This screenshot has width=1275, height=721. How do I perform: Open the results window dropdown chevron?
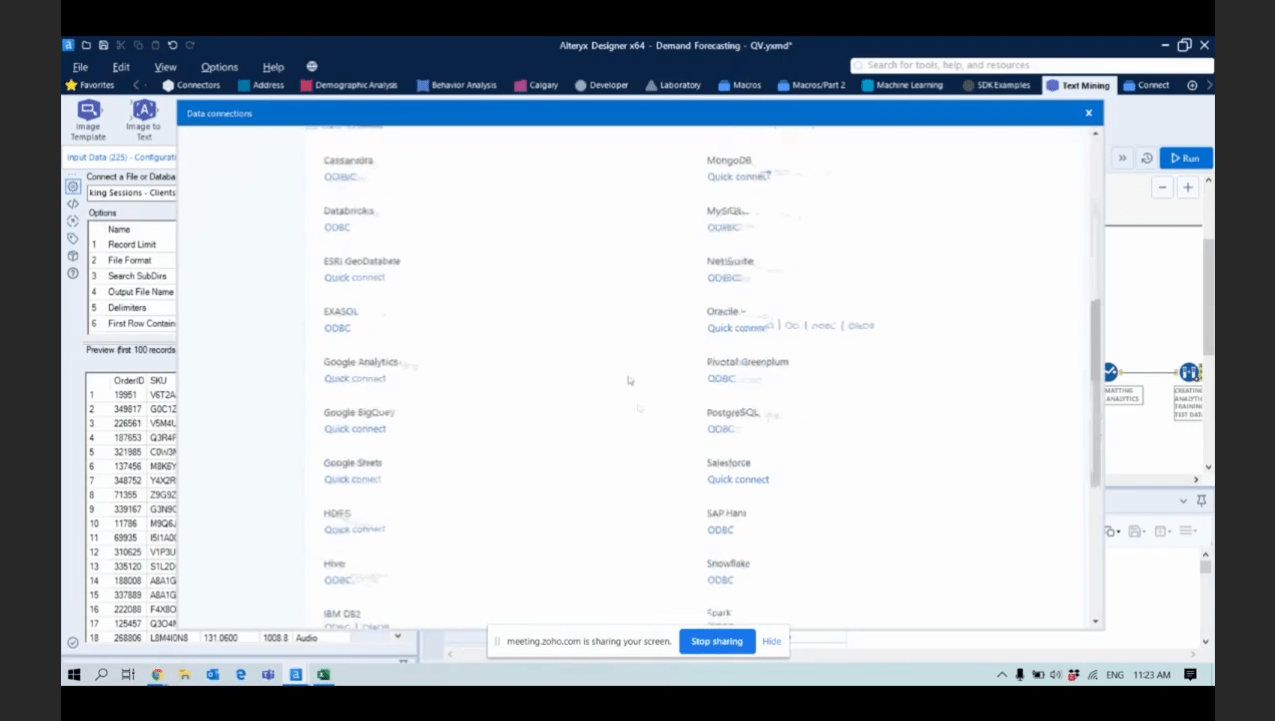pyautogui.click(x=1184, y=500)
